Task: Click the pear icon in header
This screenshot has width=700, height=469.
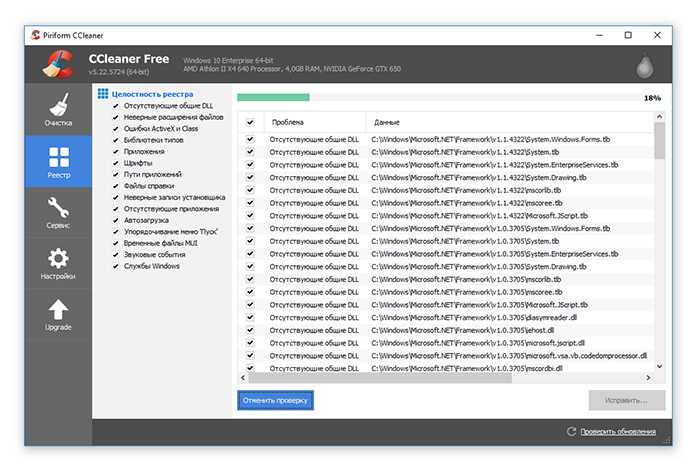Action: click(x=645, y=66)
